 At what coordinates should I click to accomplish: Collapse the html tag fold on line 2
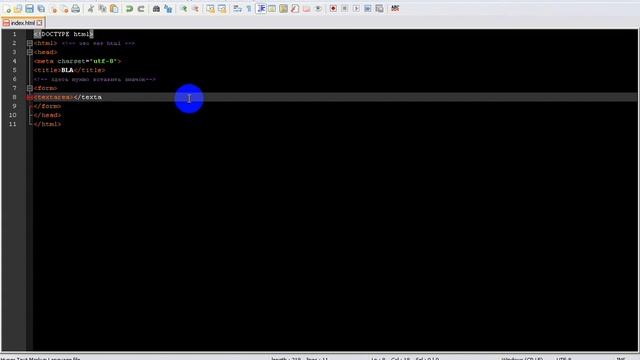pyautogui.click(x=30, y=43)
